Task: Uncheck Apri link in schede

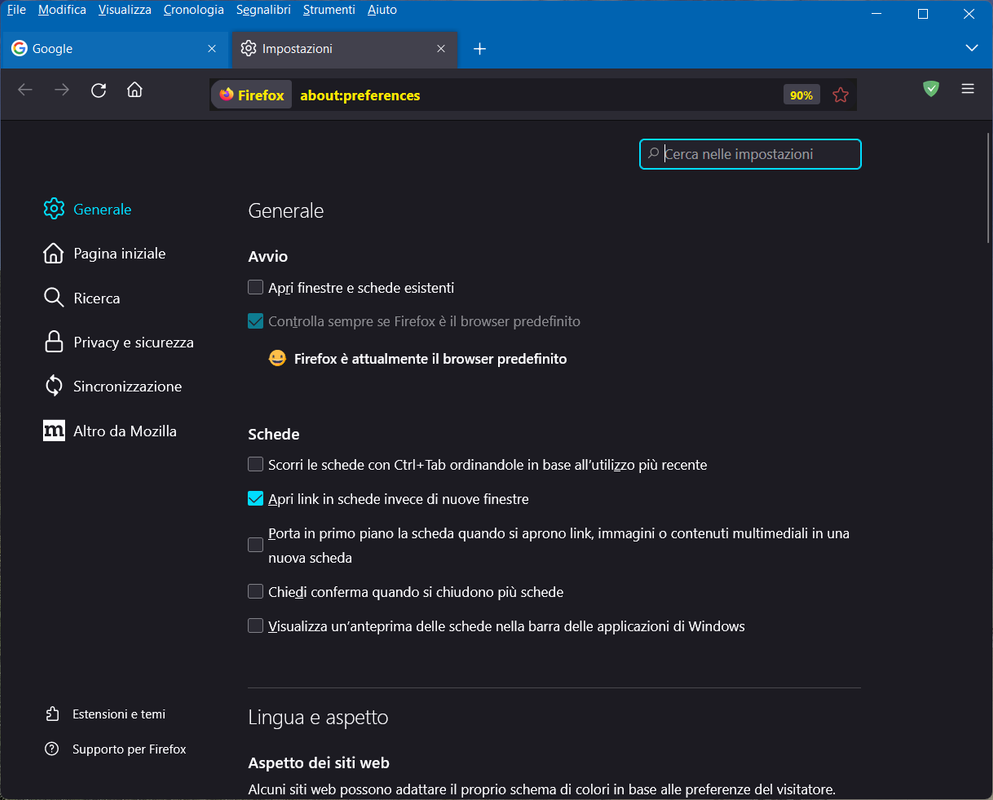Action: click(255, 498)
